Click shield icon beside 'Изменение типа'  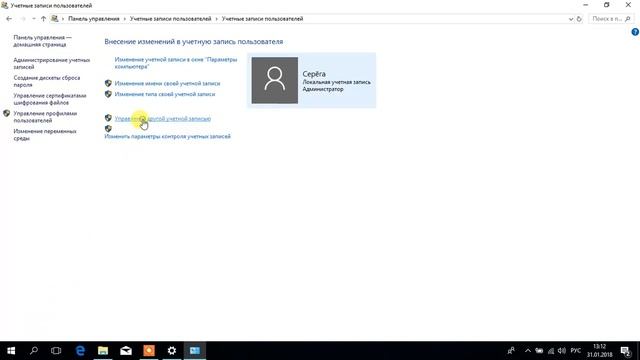pyautogui.click(x=108, y=94)
